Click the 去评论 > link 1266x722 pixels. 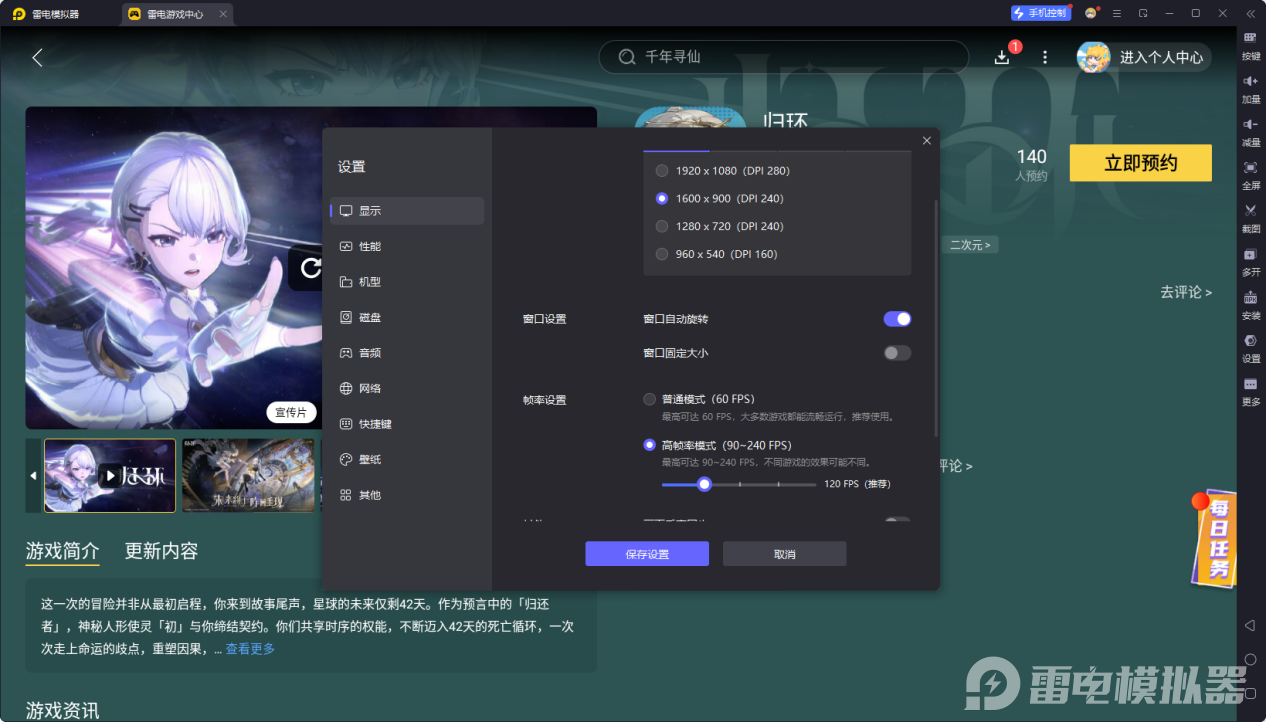pyautogui.click(x=1186, y=292)
